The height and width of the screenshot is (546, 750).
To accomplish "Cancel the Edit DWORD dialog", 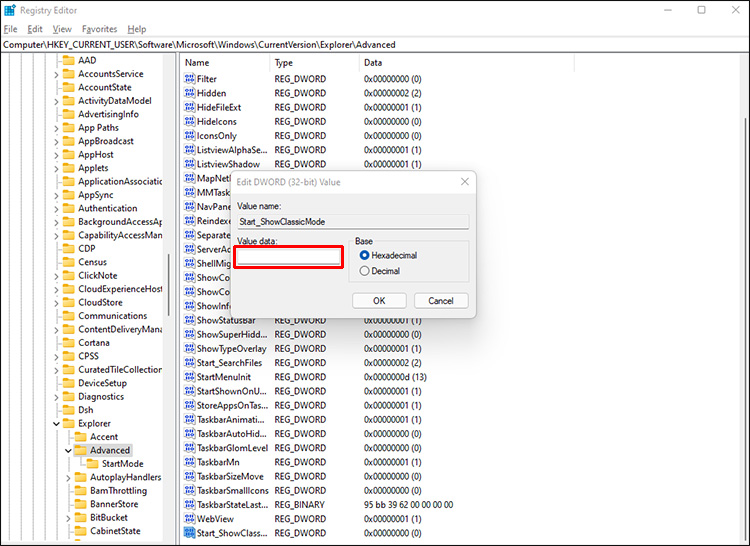I will [441, 301].
